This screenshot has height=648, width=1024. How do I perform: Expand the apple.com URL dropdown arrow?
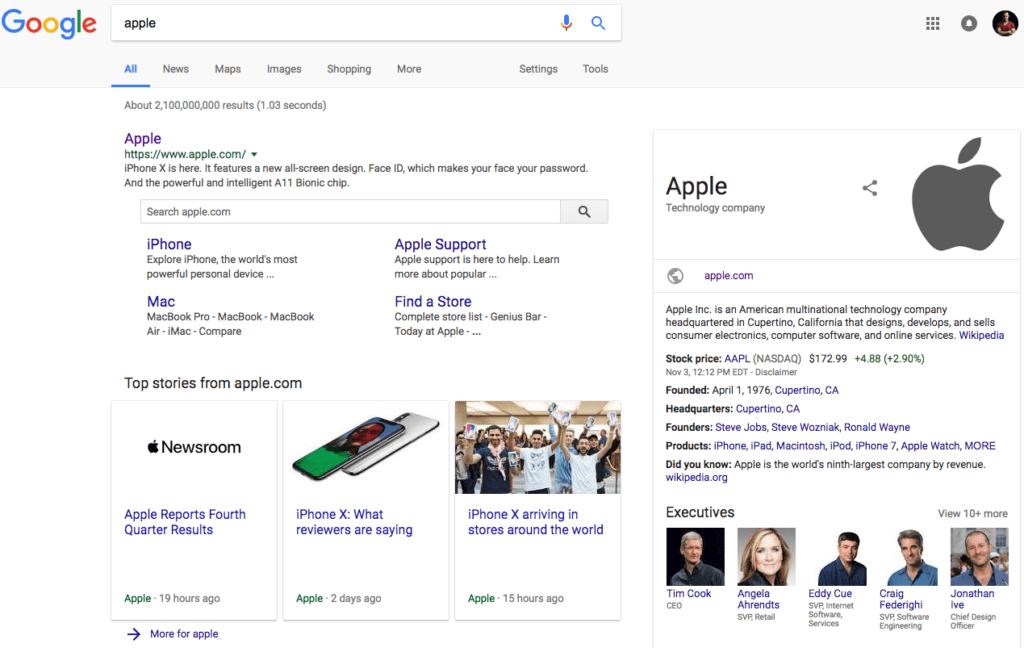254,155
